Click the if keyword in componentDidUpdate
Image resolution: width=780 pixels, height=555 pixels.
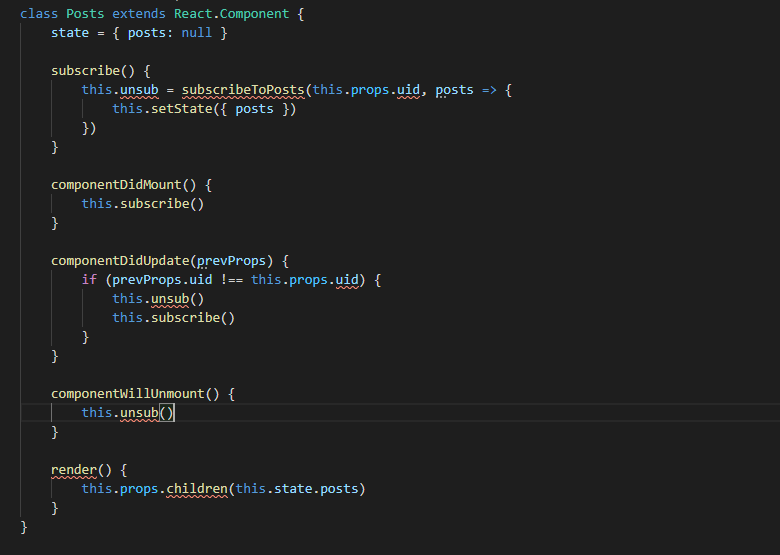pyautogui.click(x=89, y=280)
